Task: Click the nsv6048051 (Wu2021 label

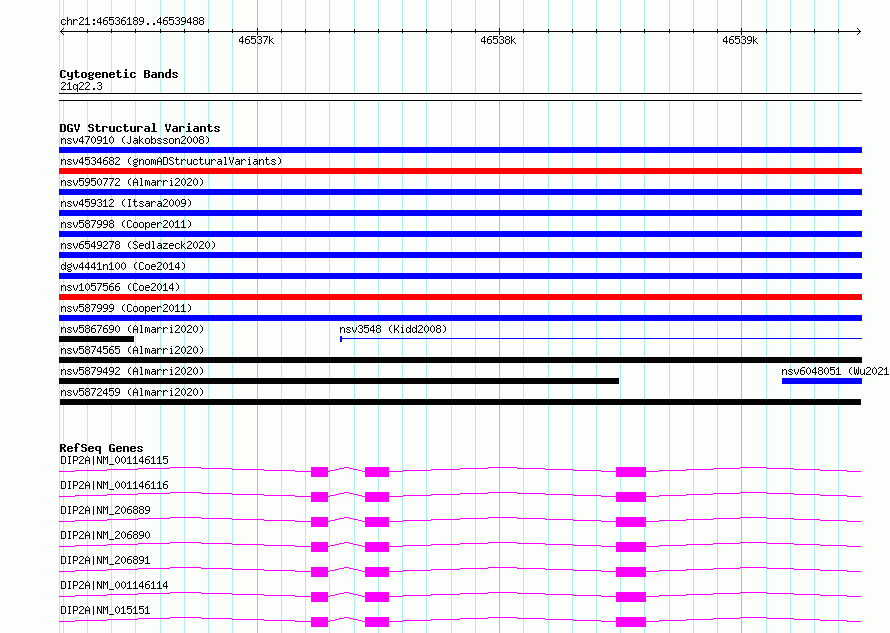Action: point(835,371)
